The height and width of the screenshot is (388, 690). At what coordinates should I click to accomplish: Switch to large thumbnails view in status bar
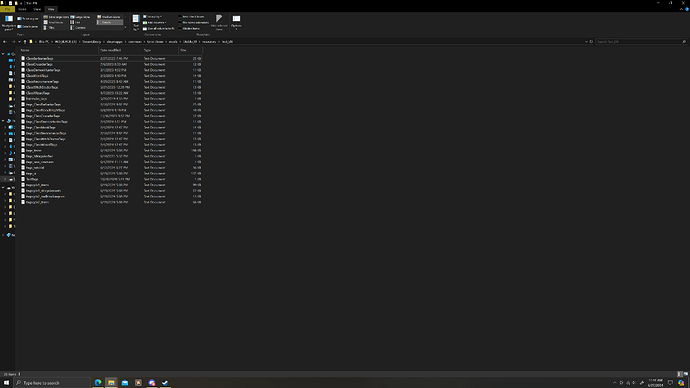686,374
